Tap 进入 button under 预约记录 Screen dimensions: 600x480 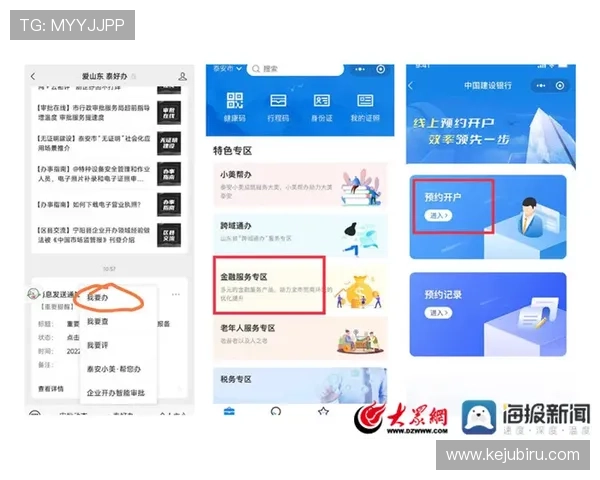tap(438, 313)
